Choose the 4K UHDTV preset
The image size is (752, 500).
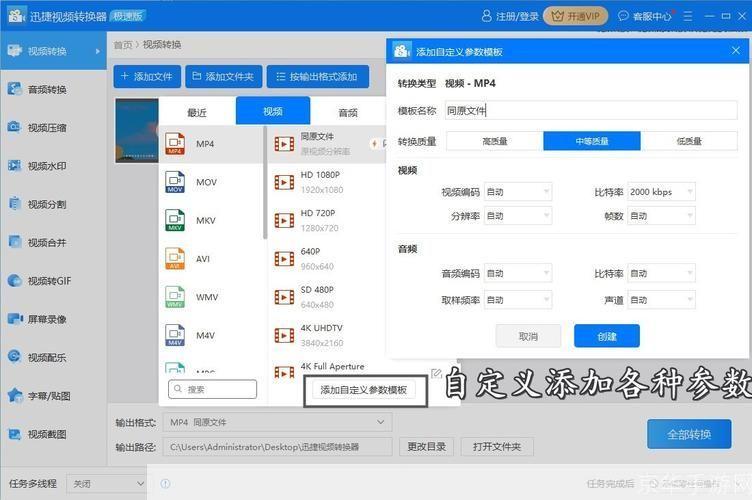click(x=327, y=336)
